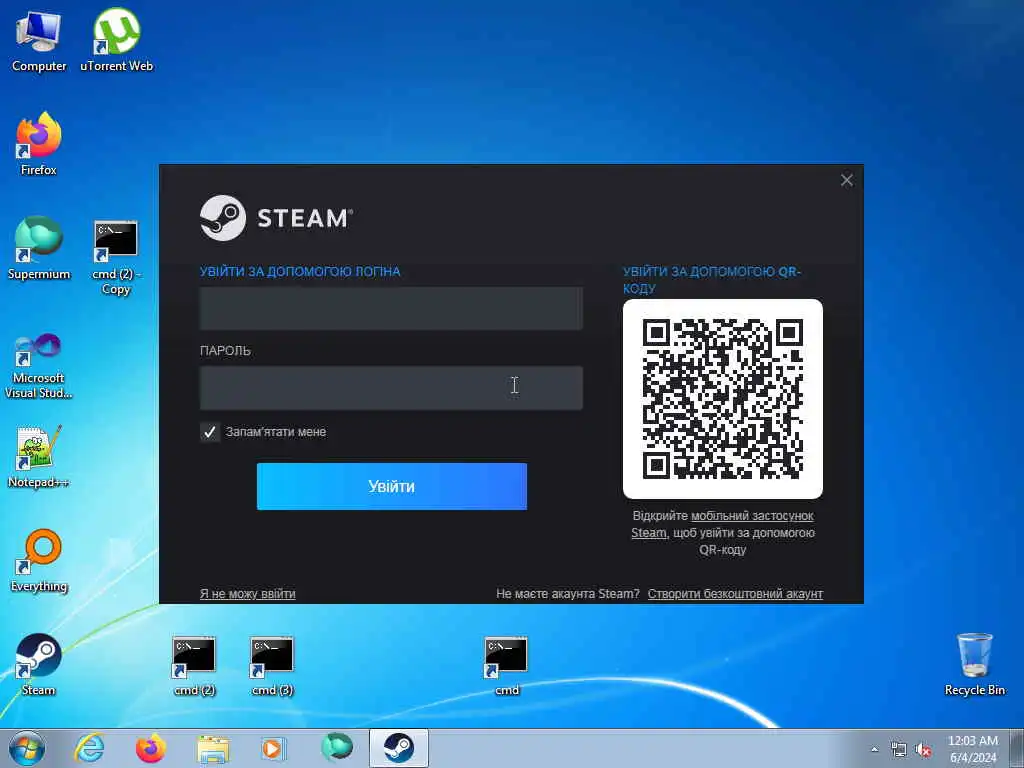Select the cmd (2) - Copy shortcut

(116, 257)
